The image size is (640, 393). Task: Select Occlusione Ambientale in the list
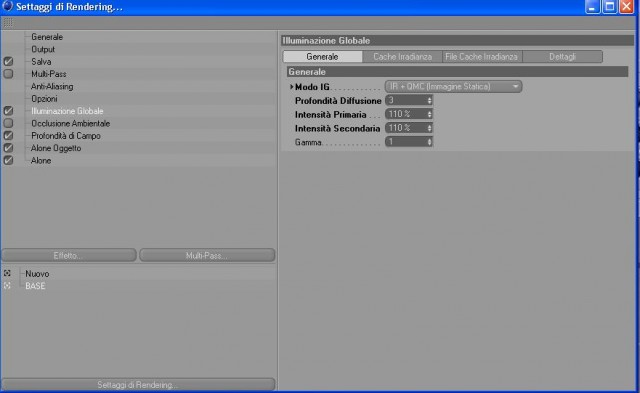[71, 123]
